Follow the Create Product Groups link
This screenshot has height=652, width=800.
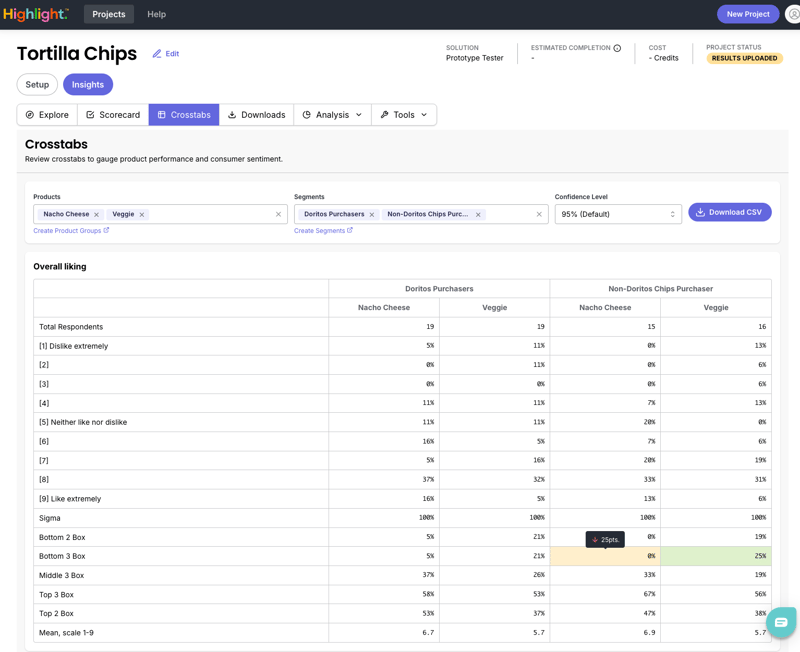(x=71, y=231)
